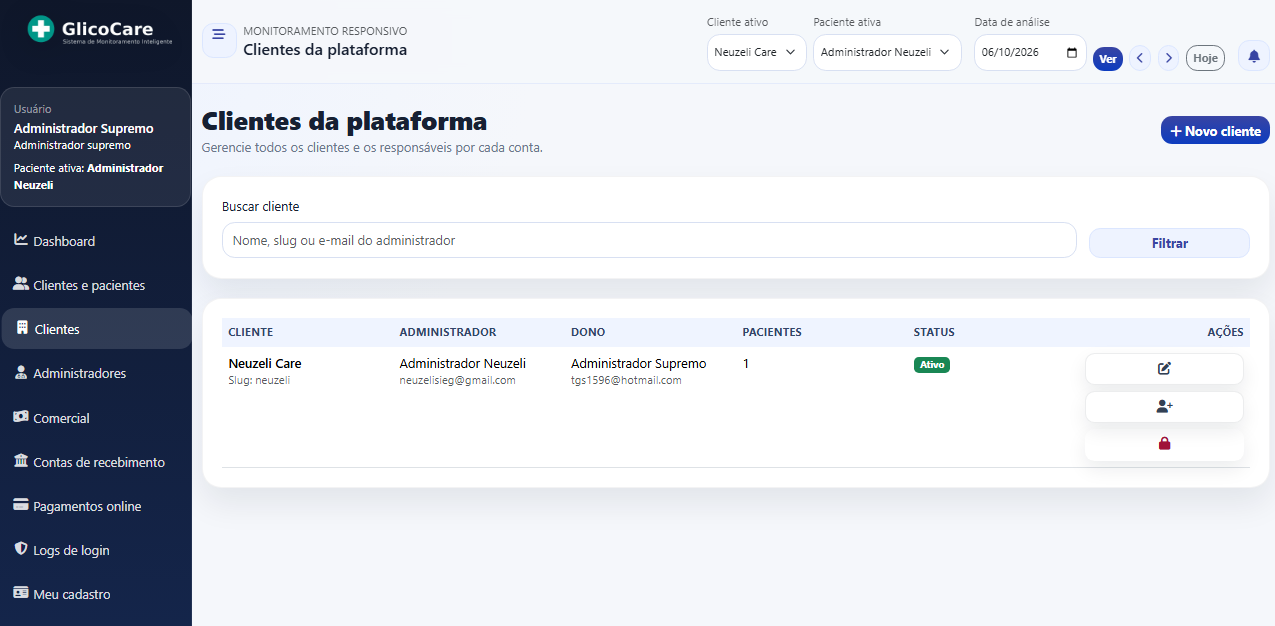Click the Filtrar button

coord(1169,243)
